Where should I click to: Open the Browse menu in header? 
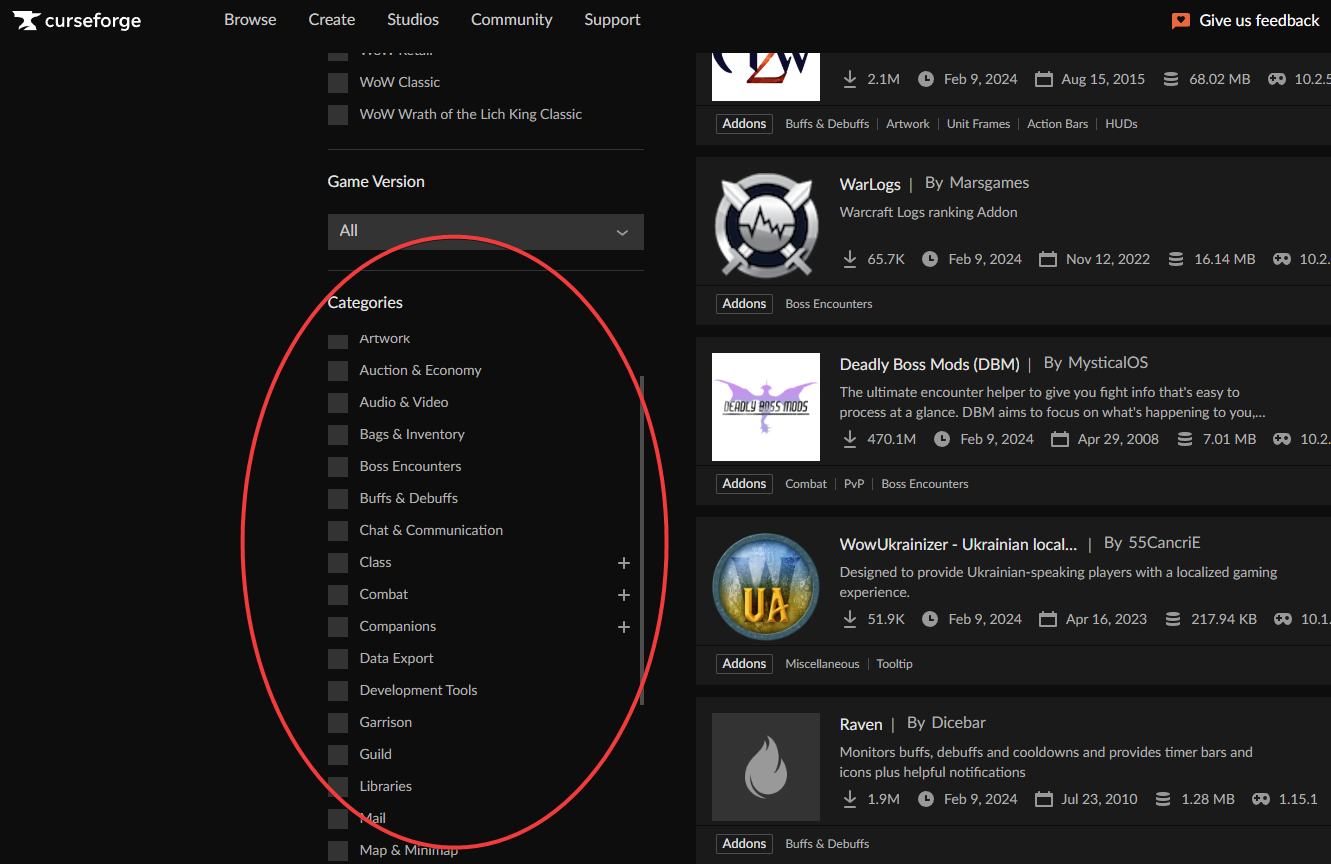point(250,20)
